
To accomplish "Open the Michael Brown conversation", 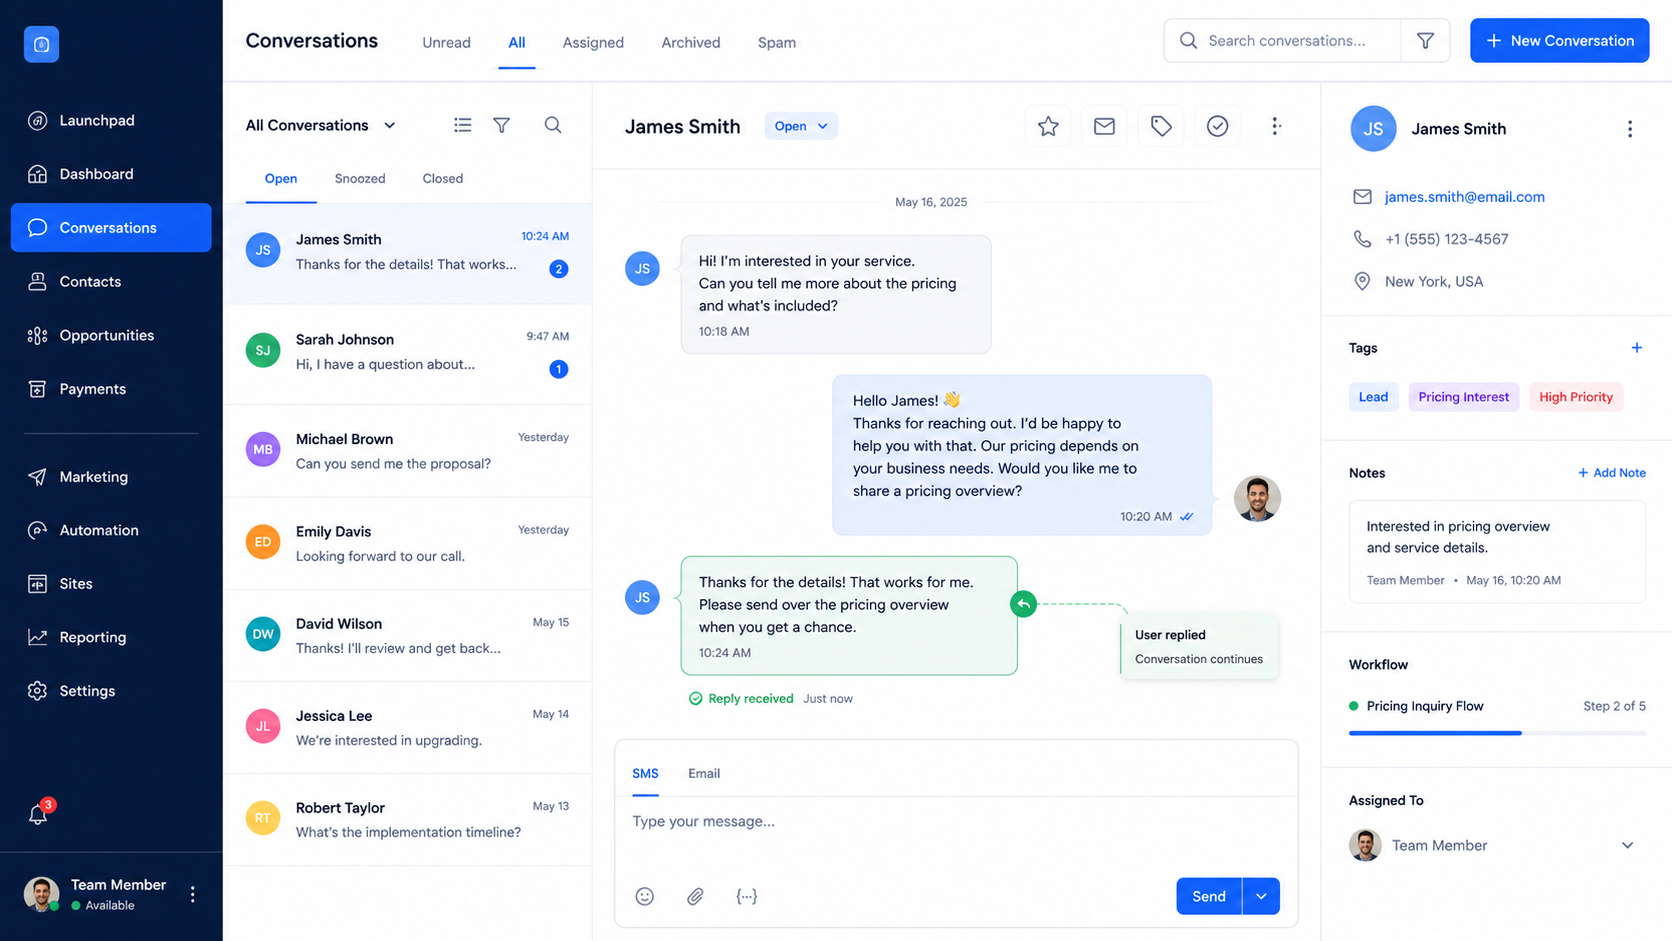I will pyautogui.click(x=408, y=451).
